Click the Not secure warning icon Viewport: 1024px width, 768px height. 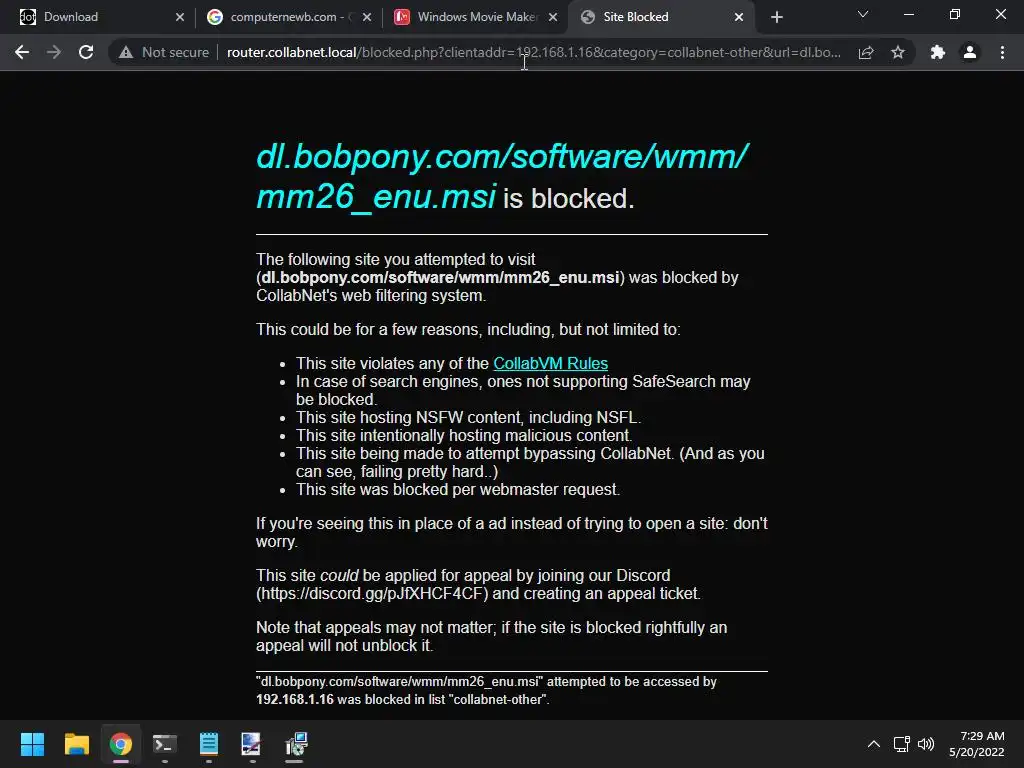126,52
